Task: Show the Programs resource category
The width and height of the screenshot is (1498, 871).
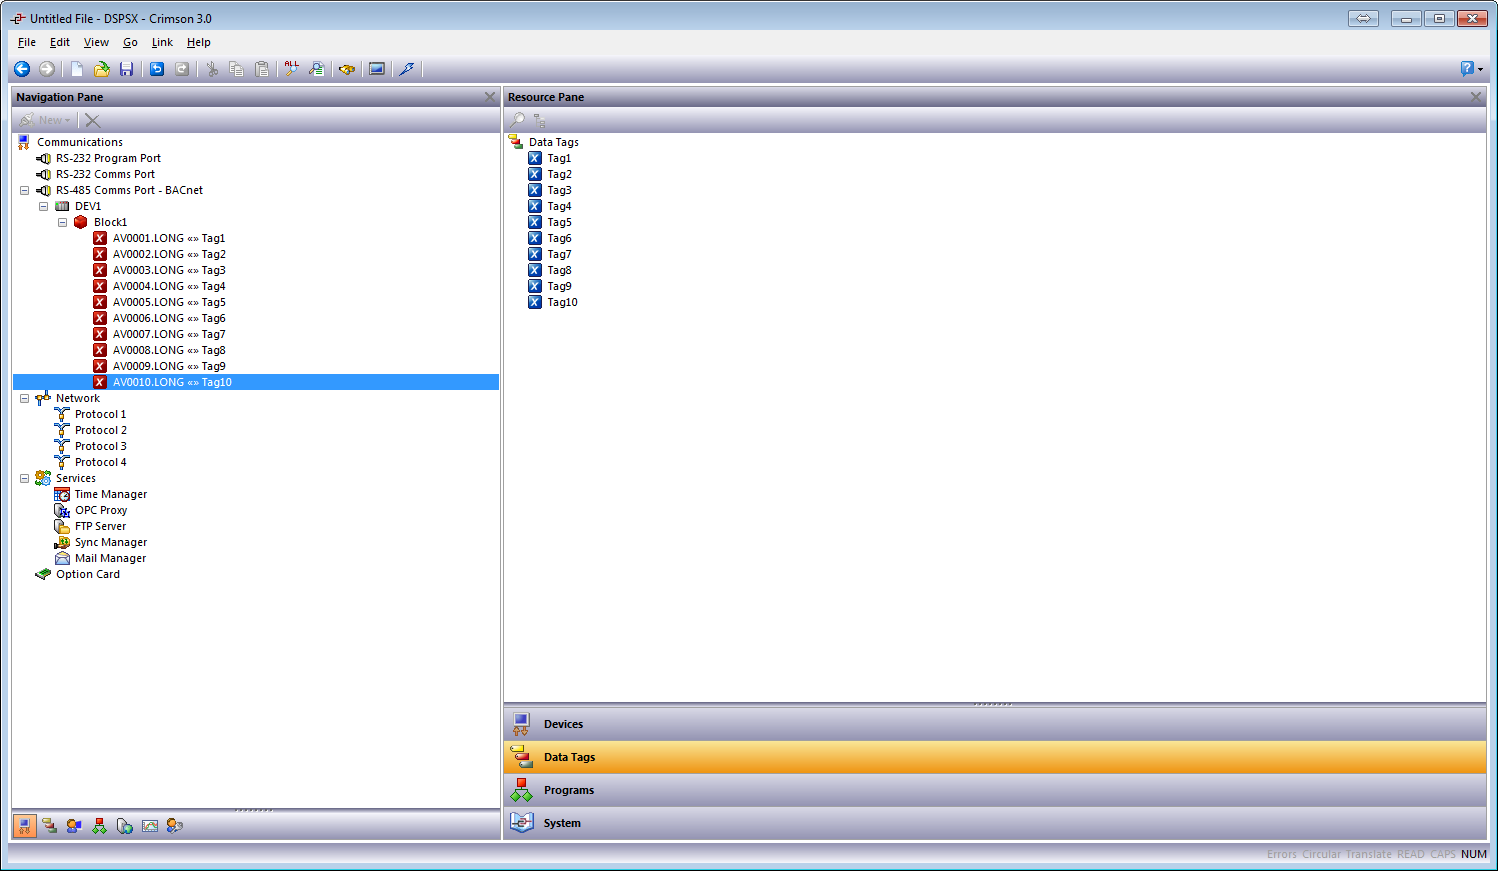Action: point(995,790)
